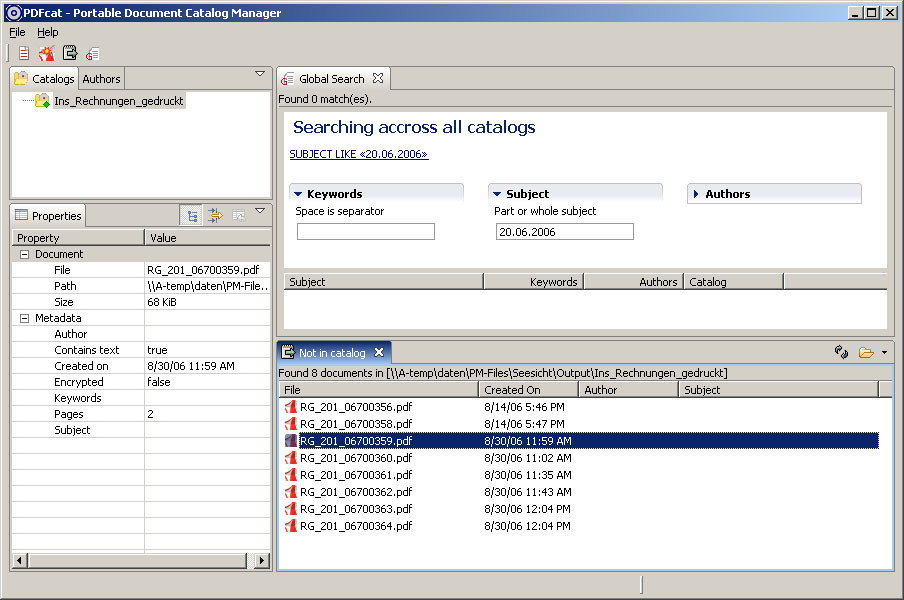Click the red sparkle wizard toolbar icon
Image resolution: width=904 pixels, height=600 pixels.
[x=46, y=54]
